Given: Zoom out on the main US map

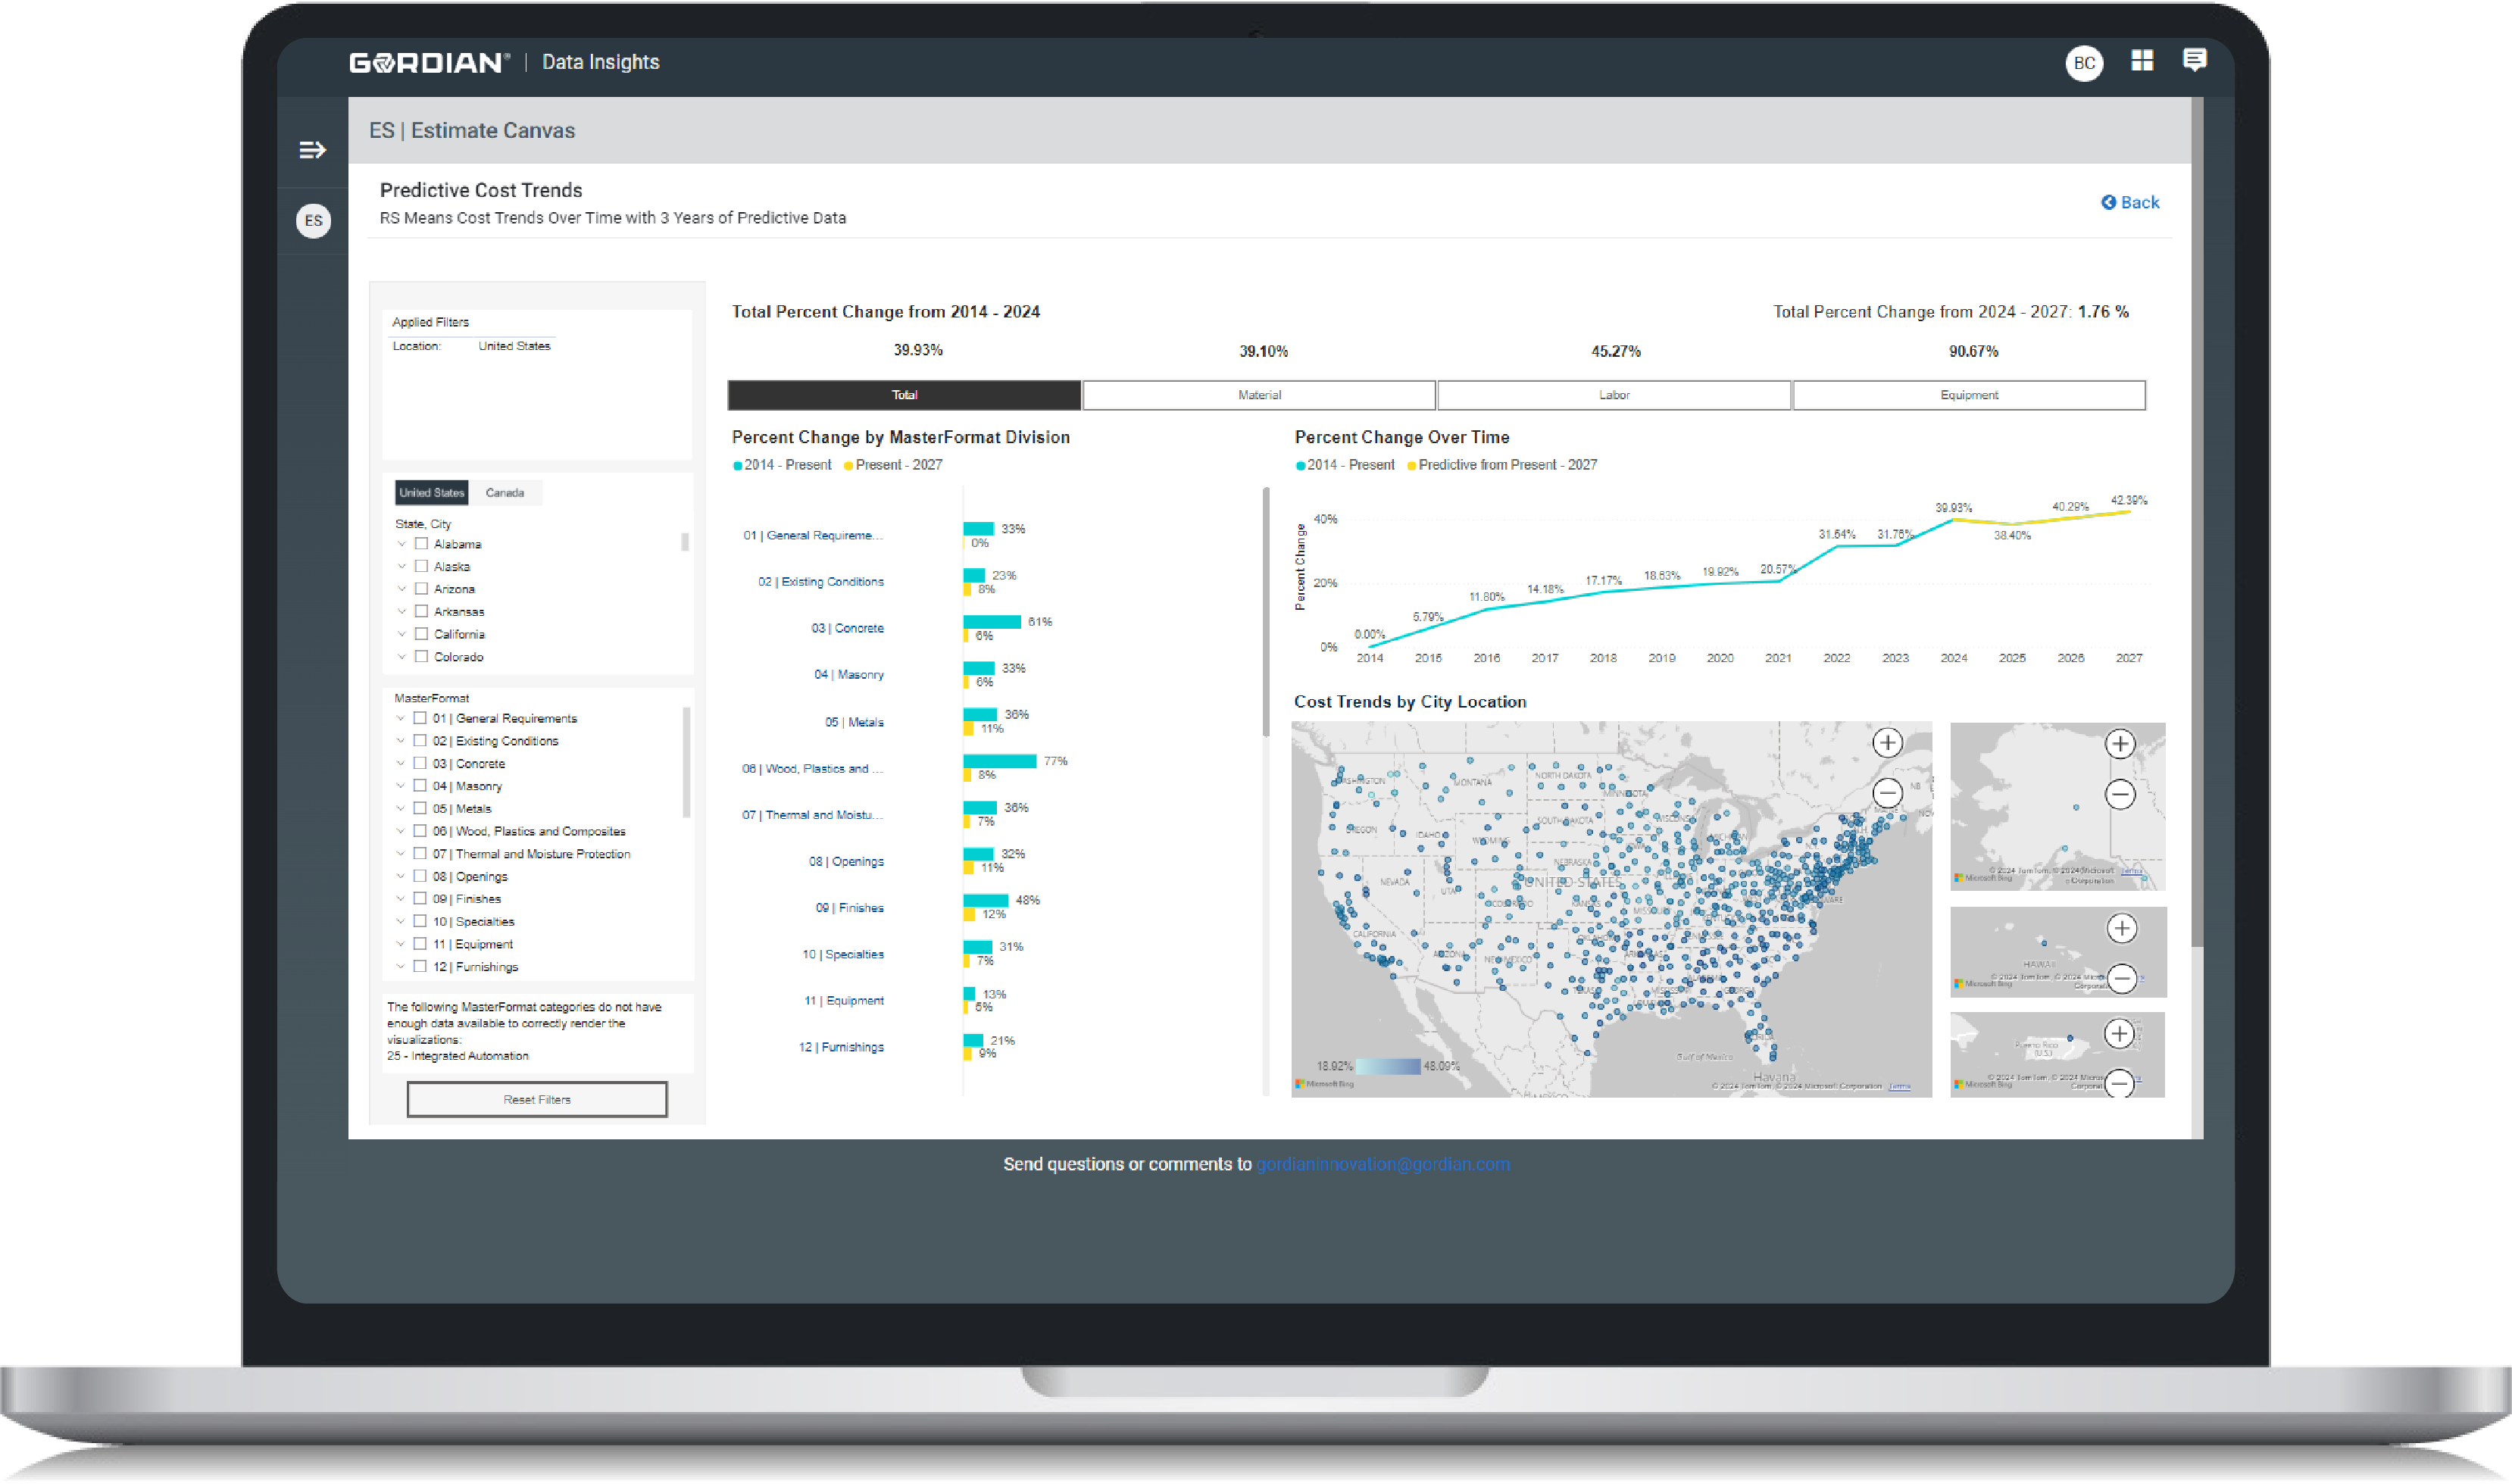Looking at the screenshot, I should 1886,793.
